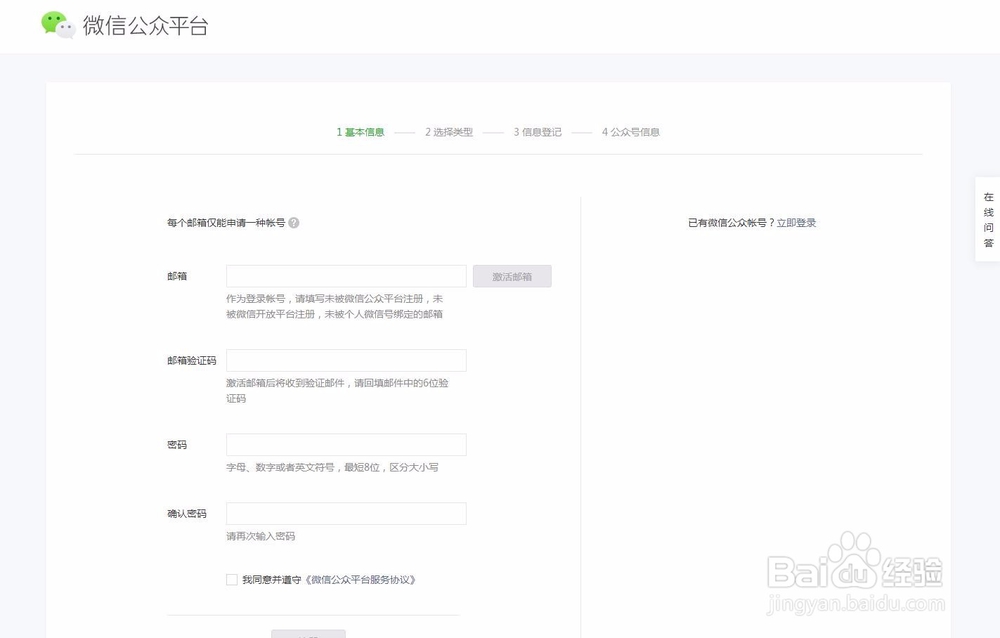Image resolution: width=1000 pixels, height=638 pixels.
Task: Click the 微信公众平台 title
Action: (145, 26)
